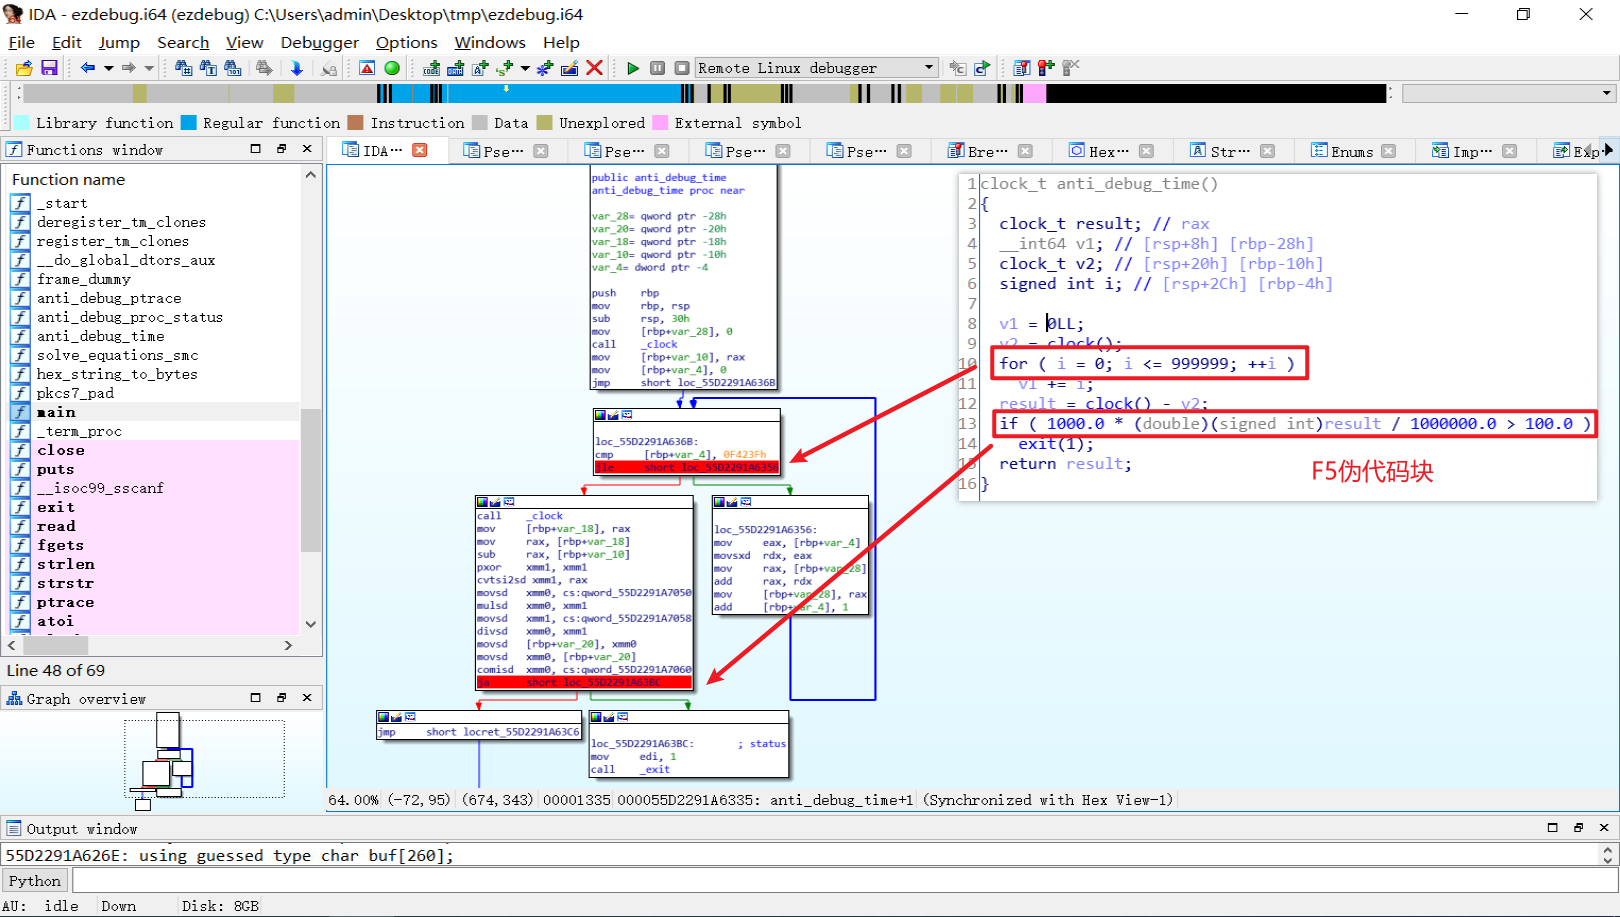Click the Functions list scroll-right arrow
The width and height of the screenshot is (1620, 917).
point(288,646)
